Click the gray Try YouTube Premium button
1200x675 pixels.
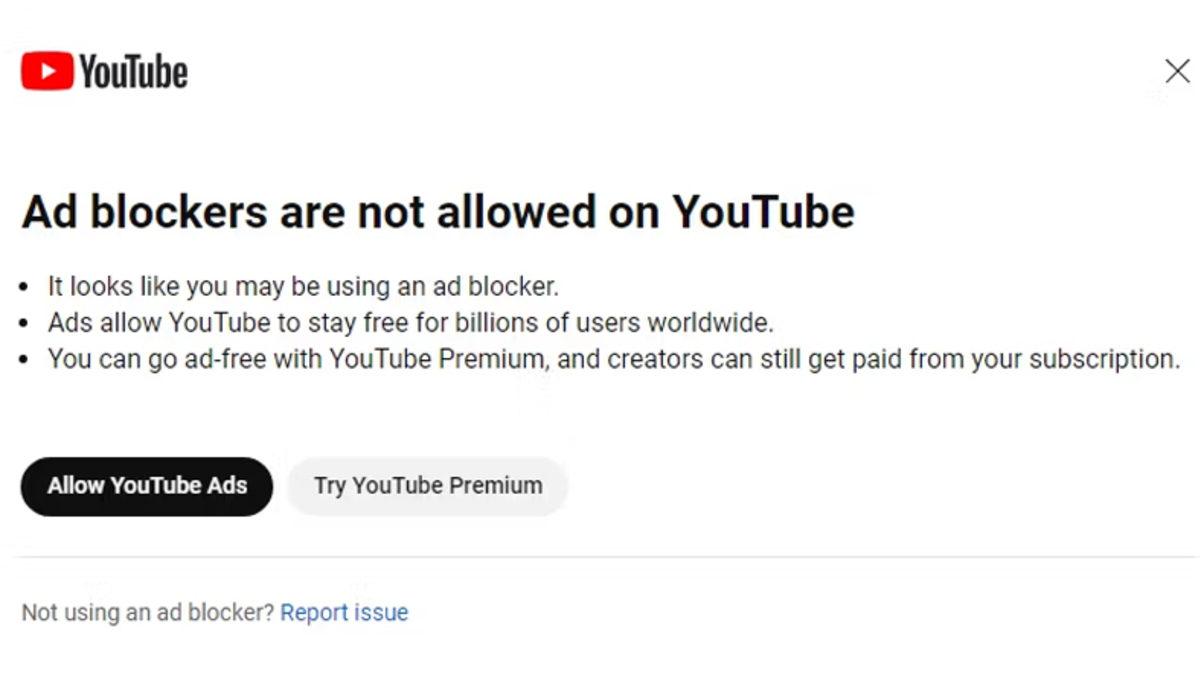pyautogui.click(x=427, y=485)
